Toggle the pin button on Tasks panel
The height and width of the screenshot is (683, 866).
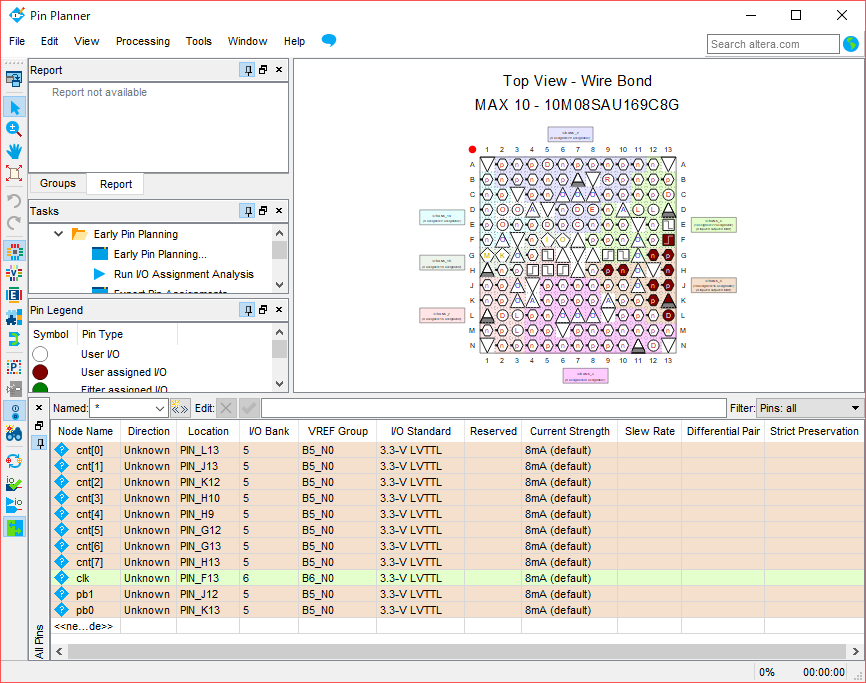pyautogui.click(x=247, y=211)
